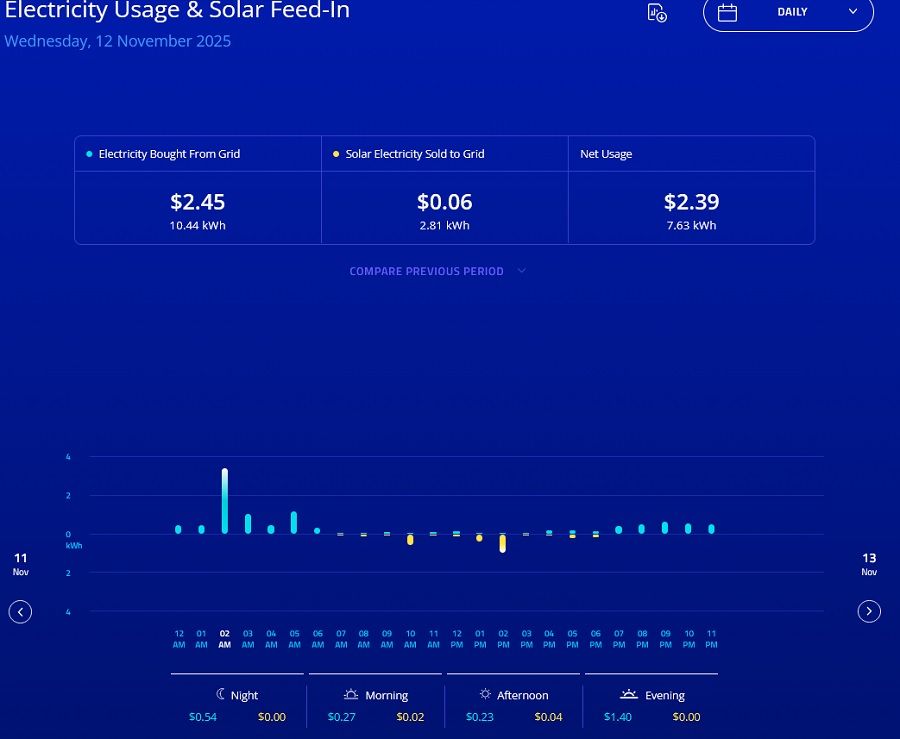Click the 11 Nov date label
Screen dimensions: 900x739
pyautogui.click(x=21, y=564)
